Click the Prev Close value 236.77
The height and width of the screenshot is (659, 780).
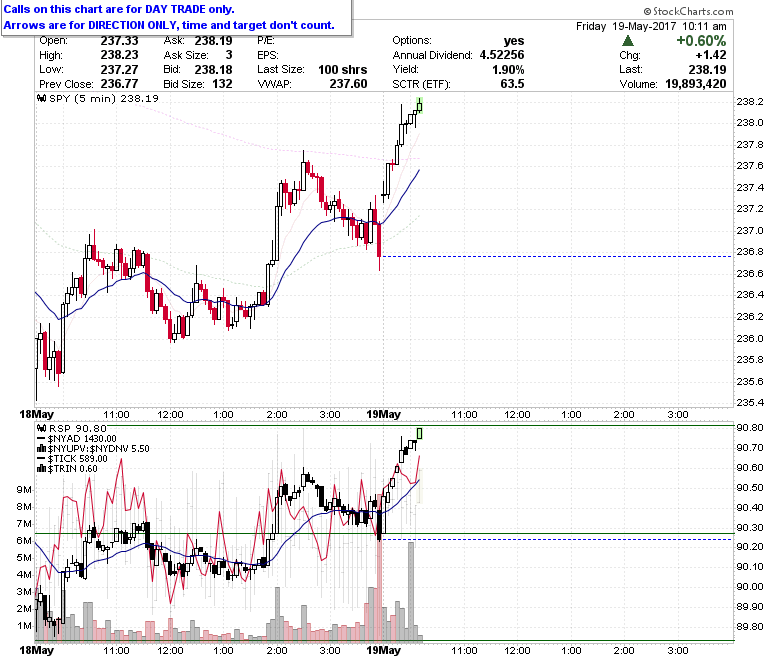click(x=119, y=84)
